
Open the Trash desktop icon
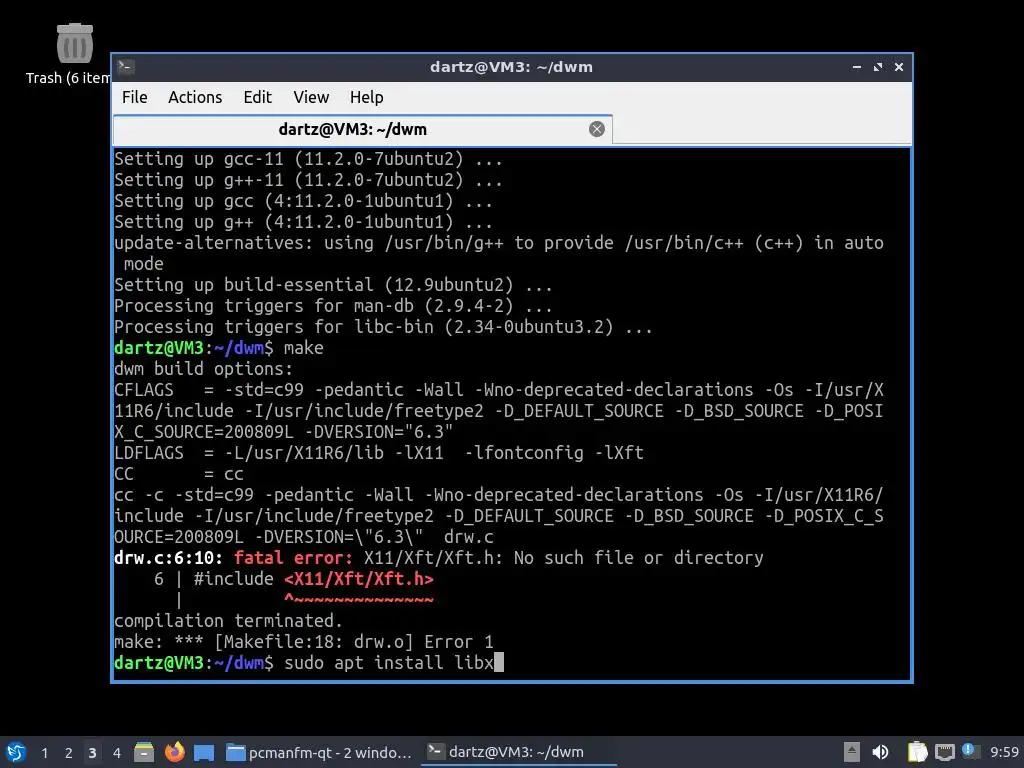coord(74,55)
